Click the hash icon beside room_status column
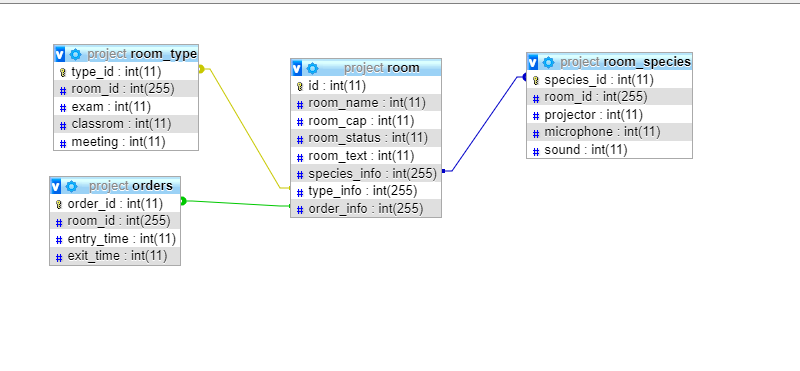This screenshot has height=371, width=800. [300, 139]
